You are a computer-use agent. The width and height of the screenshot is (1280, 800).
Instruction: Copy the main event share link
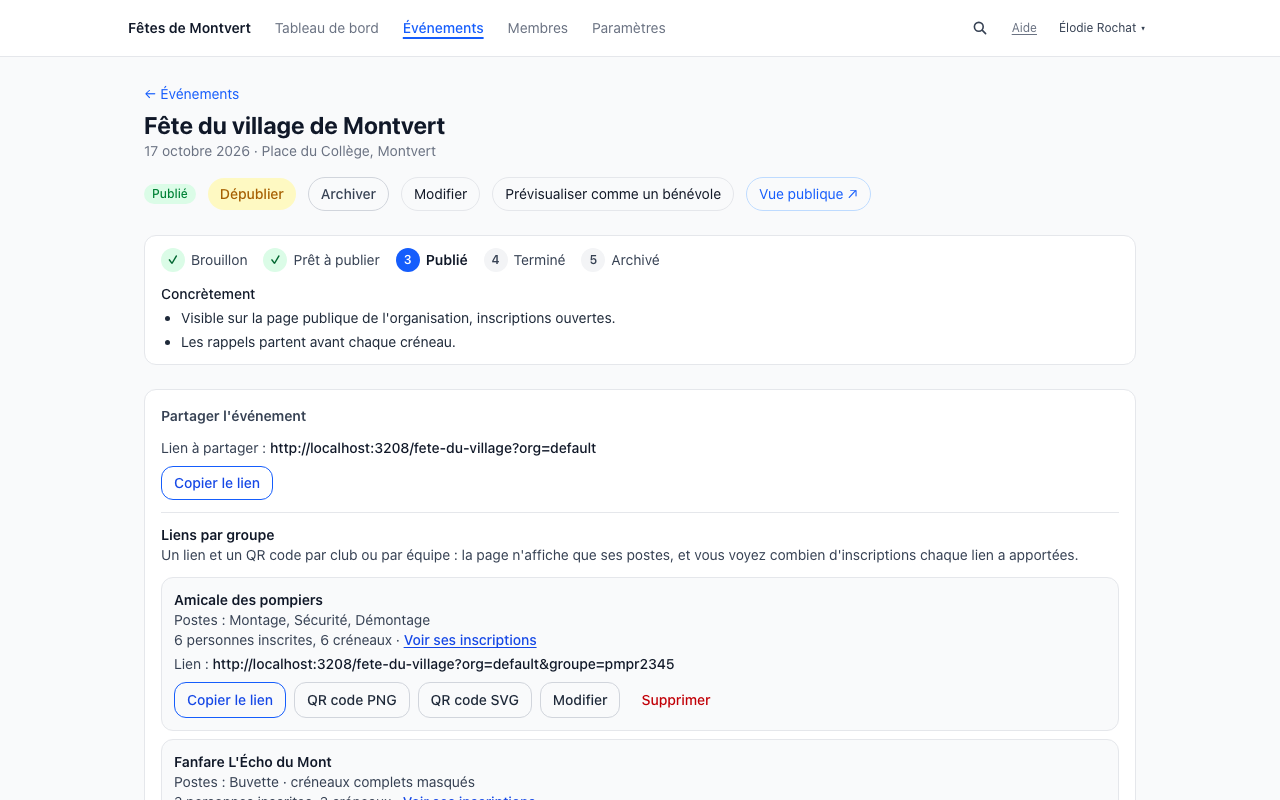[217, 483]
